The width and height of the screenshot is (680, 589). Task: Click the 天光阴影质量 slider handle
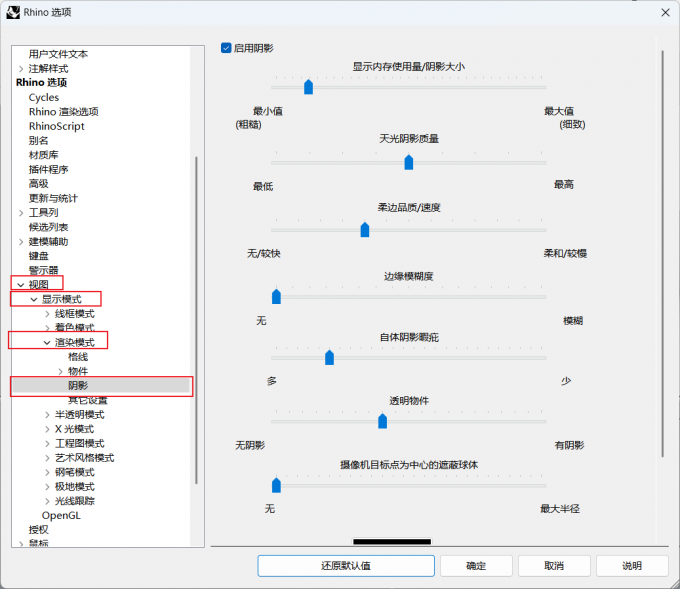[x=409, y=162]
